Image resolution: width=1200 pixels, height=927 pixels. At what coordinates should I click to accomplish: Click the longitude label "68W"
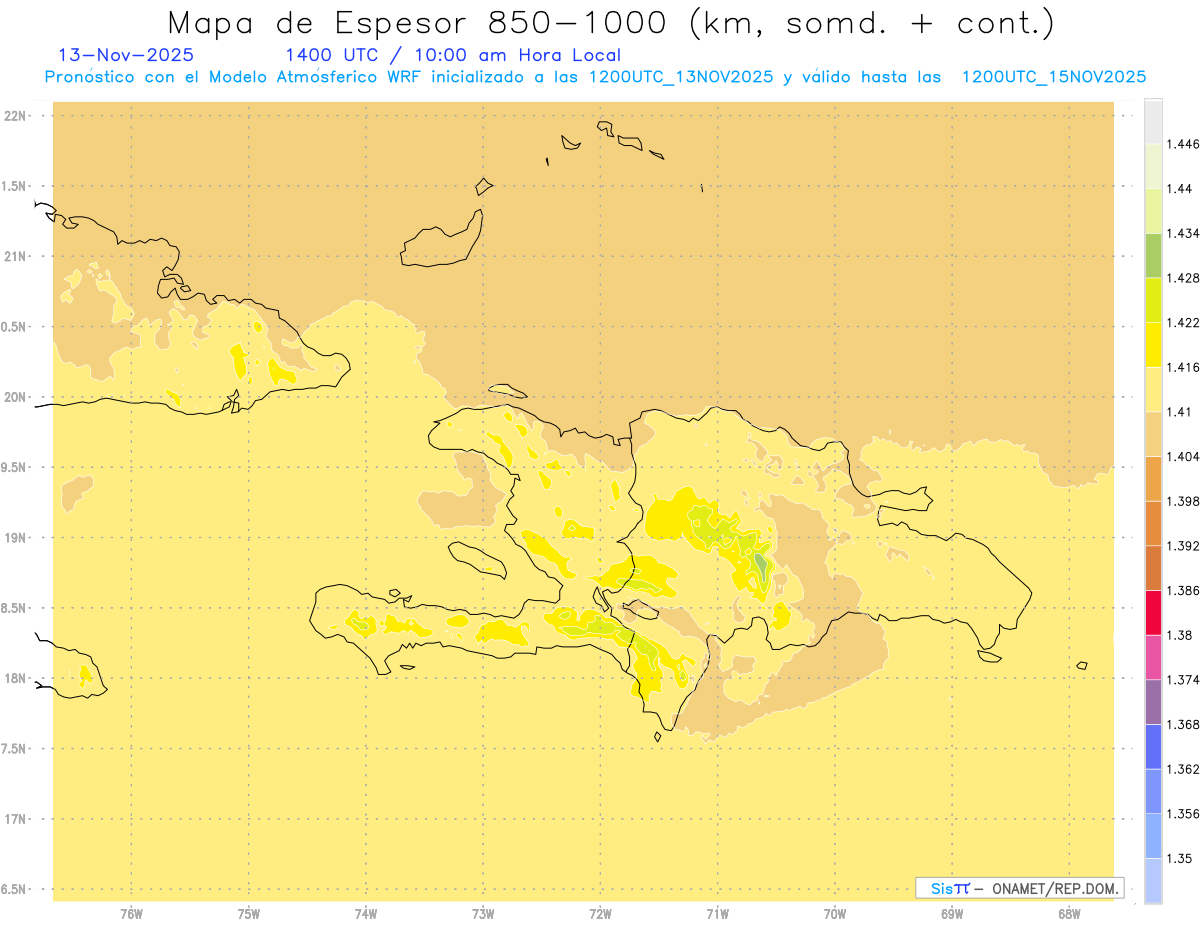1069,913
